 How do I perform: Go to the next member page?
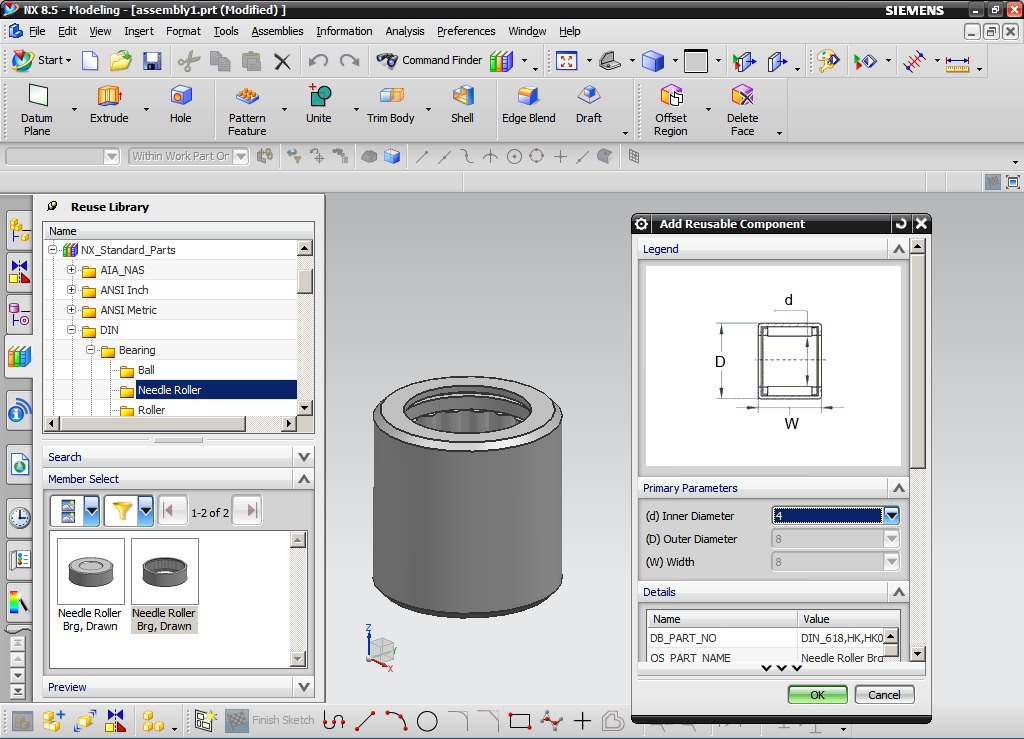tap(248, 511)
